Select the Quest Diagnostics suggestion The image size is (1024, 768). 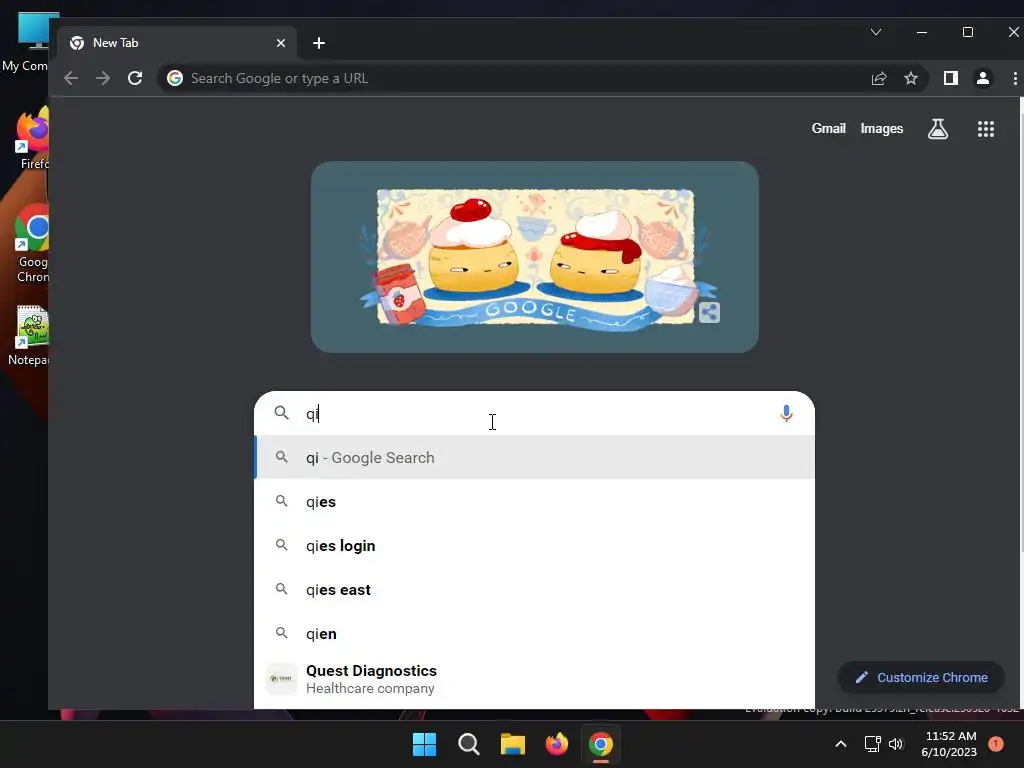click(534, 679)
